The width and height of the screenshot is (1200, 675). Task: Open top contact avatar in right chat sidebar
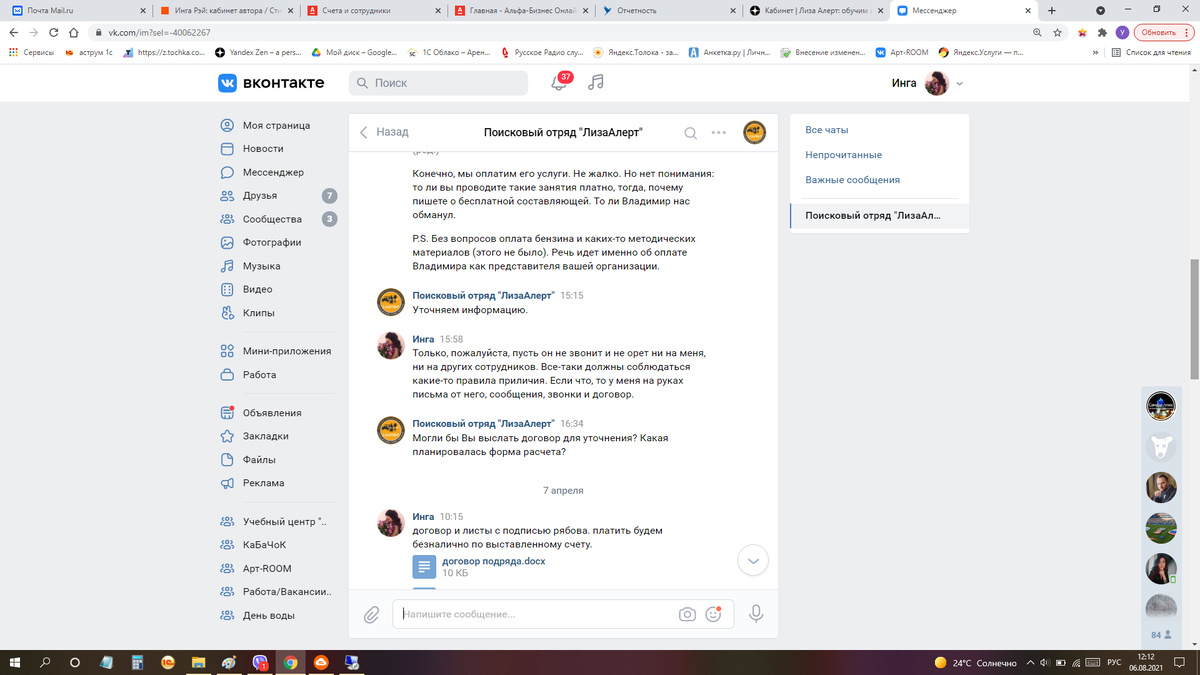(1160, 405)
